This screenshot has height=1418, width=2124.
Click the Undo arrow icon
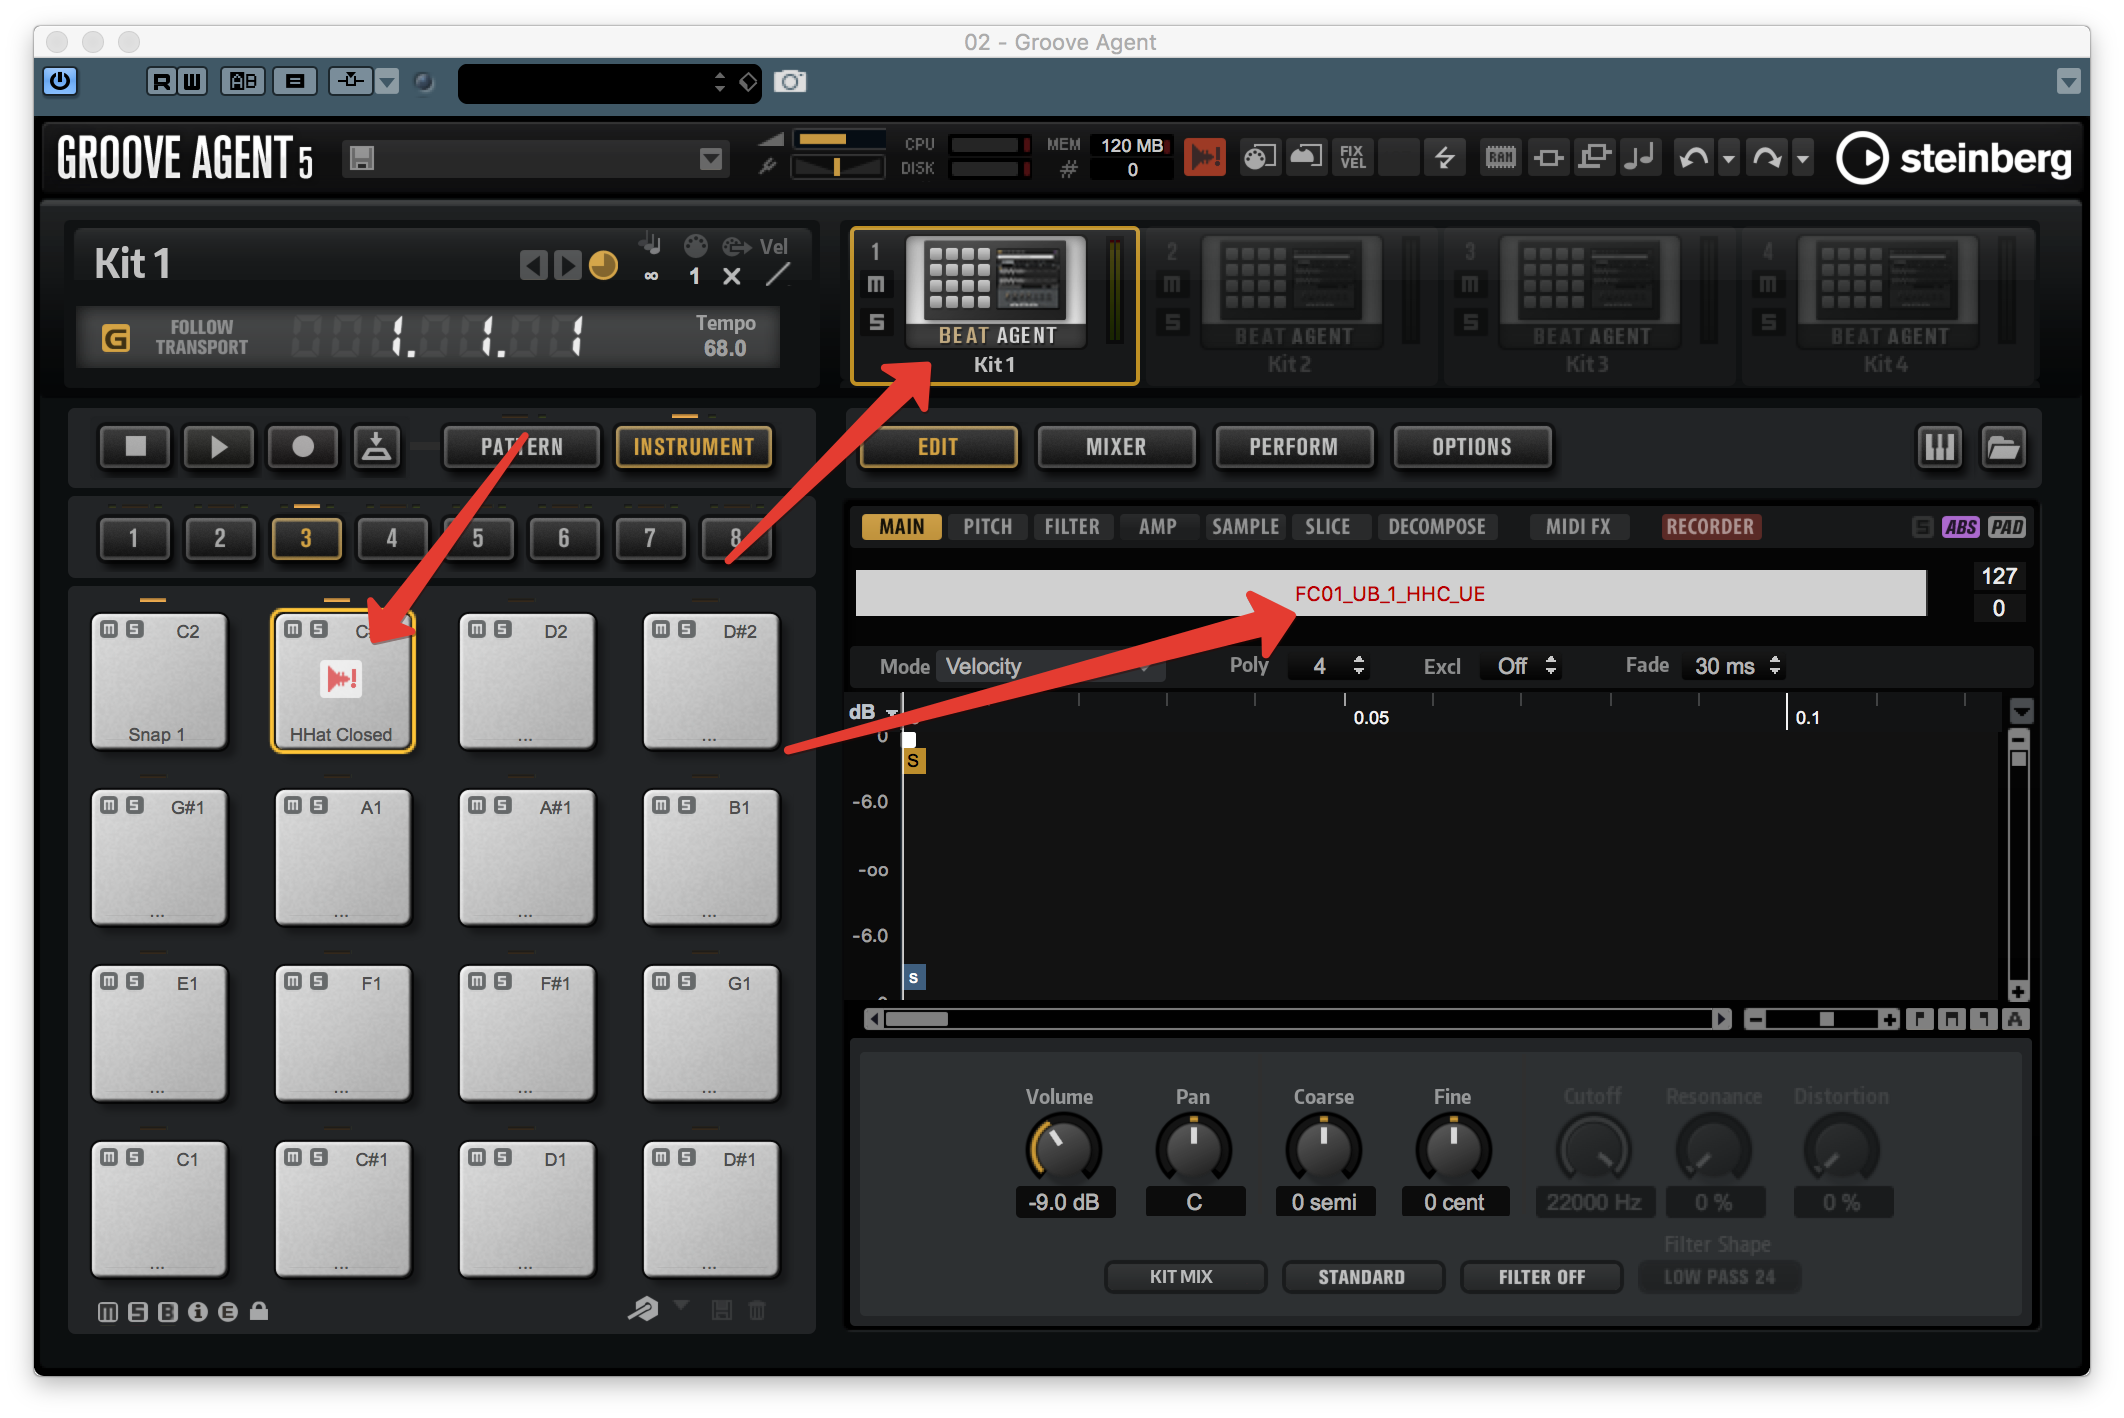point(1693,158)
